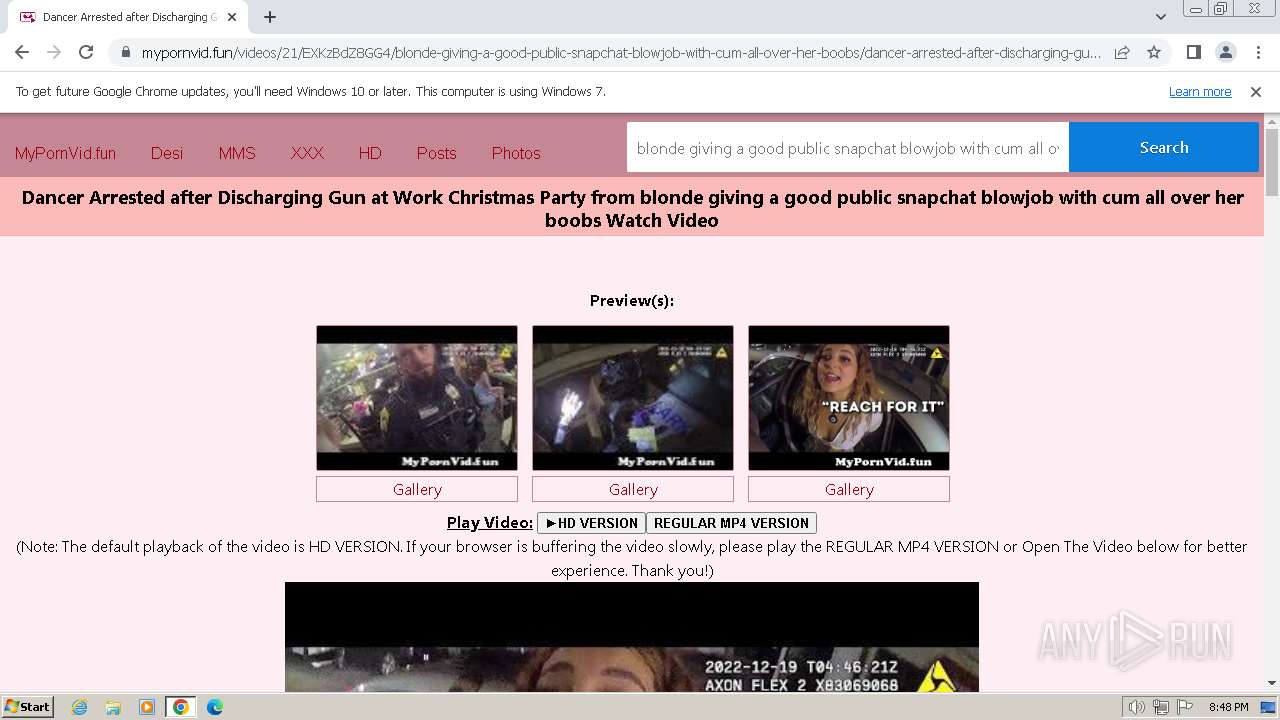Click Gallery link under third preview
Image resolution: width=1280 pixels, height=720 pixels.
coord(849,489)
